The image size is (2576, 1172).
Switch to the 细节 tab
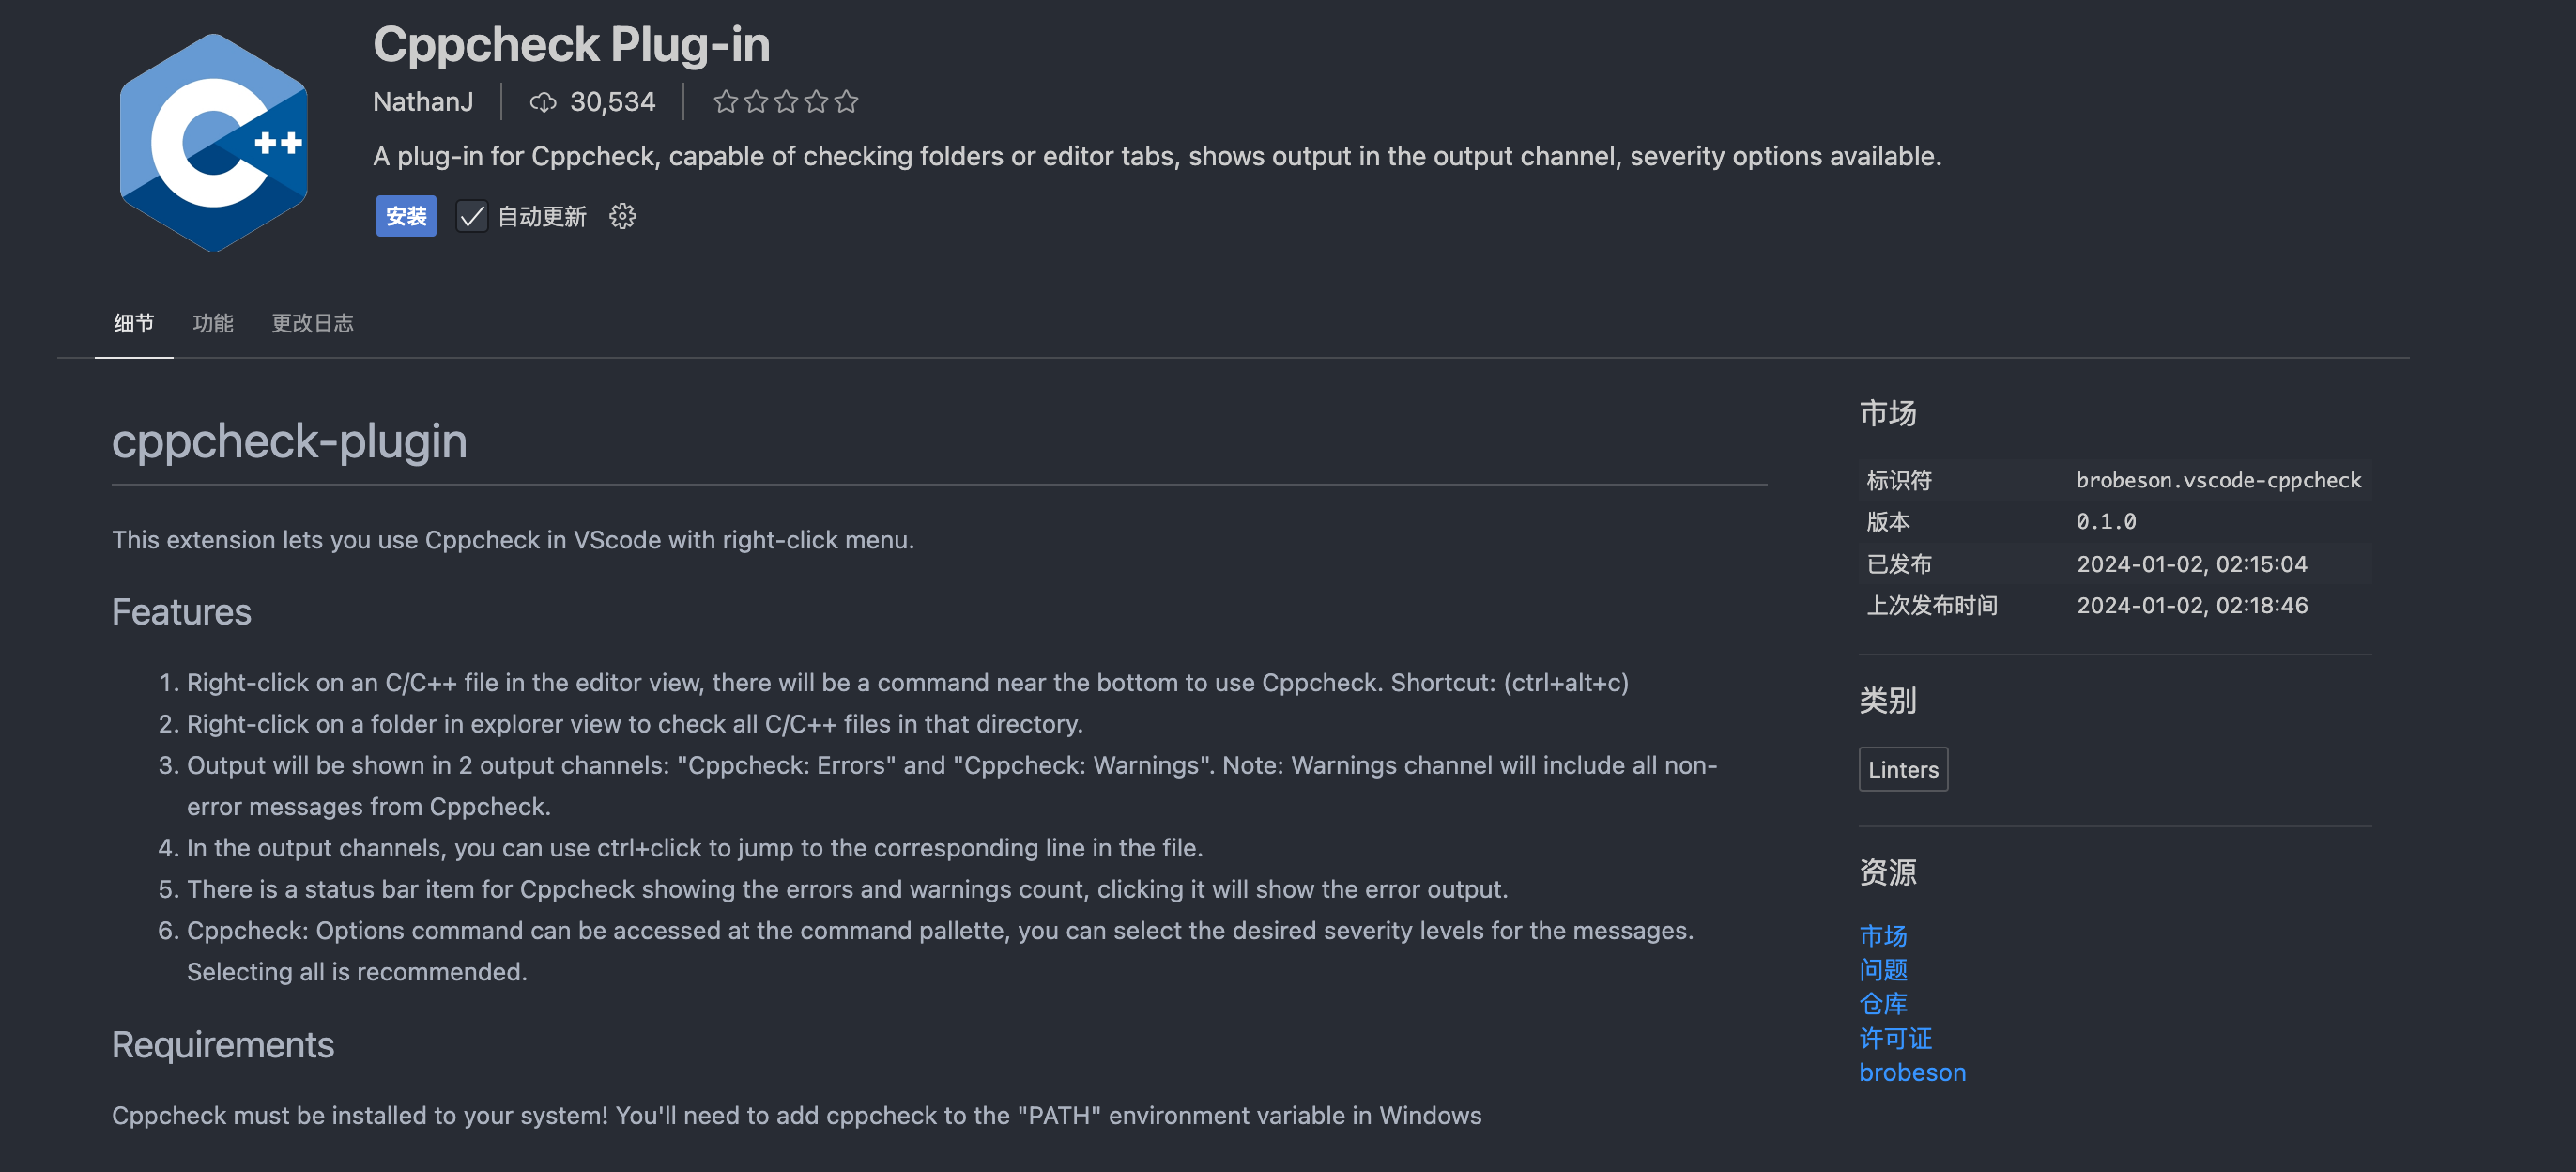pos(134,323)
